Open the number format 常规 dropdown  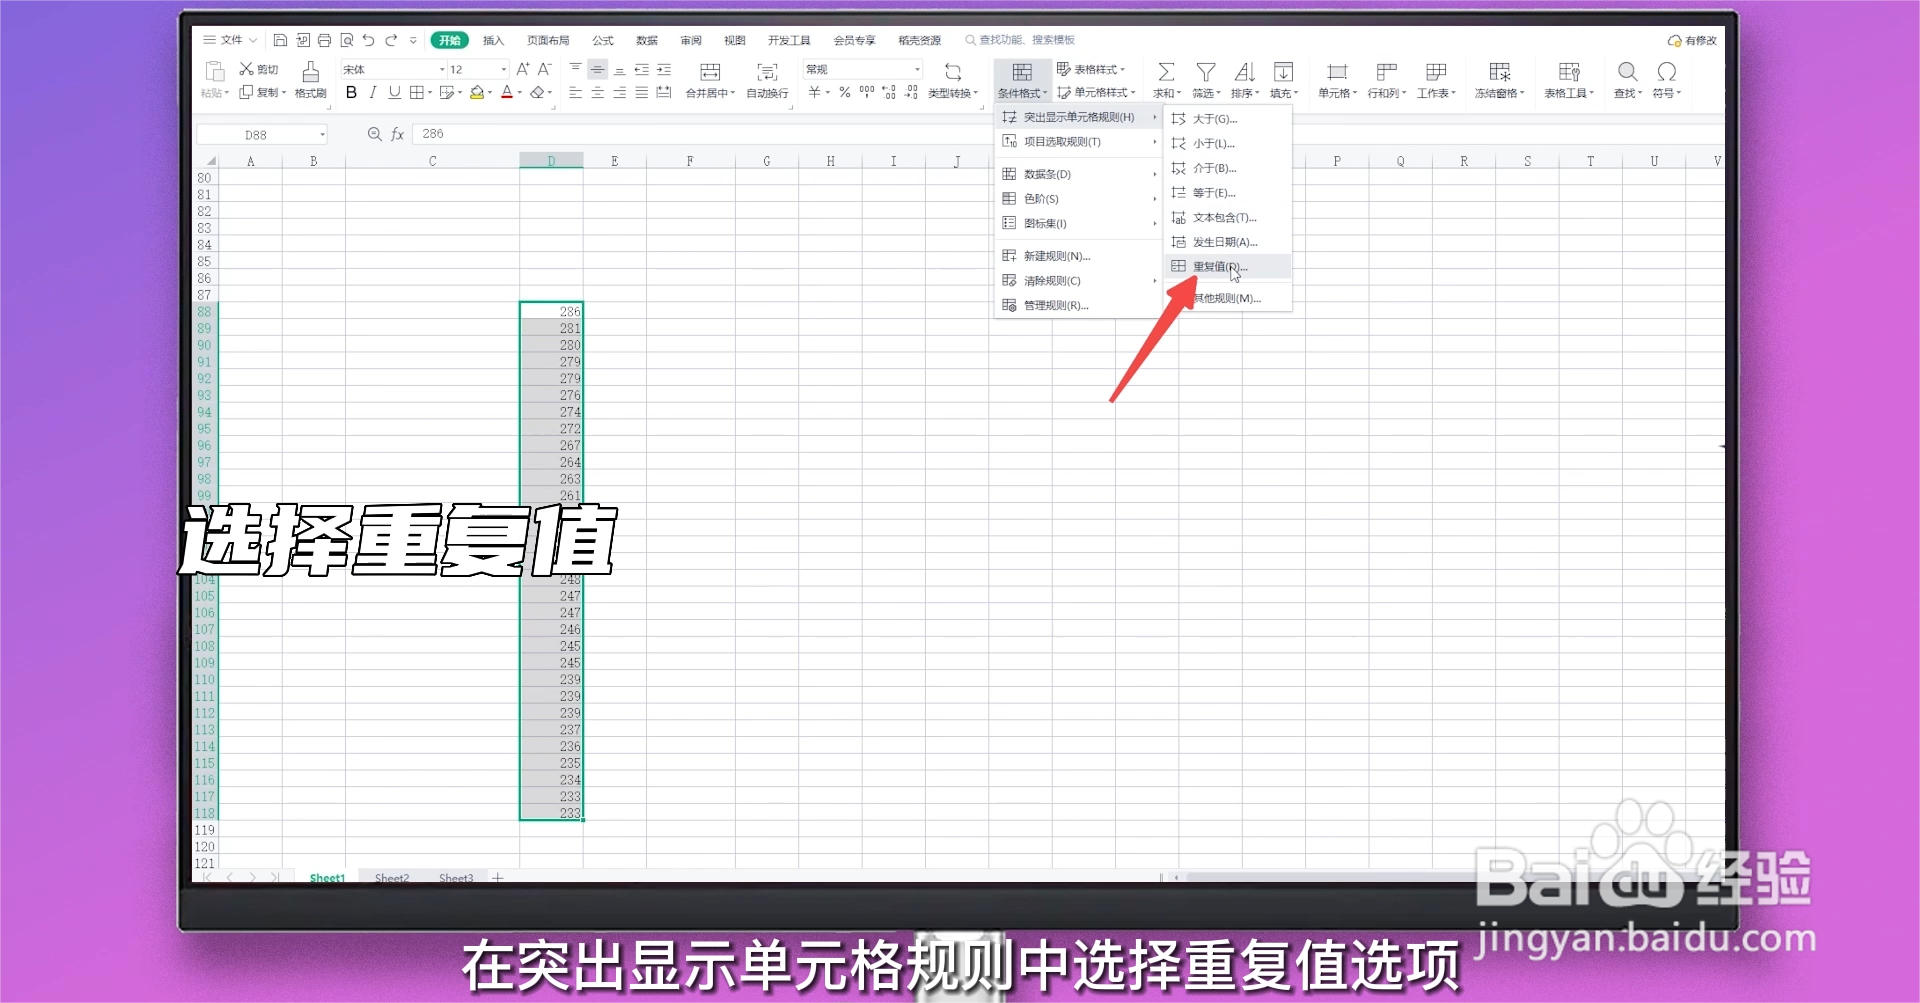pyautogui.click(x=917, y=69)
